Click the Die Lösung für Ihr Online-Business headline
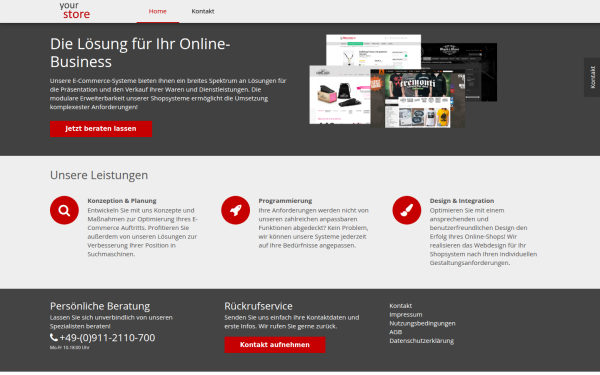The width and height of the screenshot is (600, 375). point(140,52)
